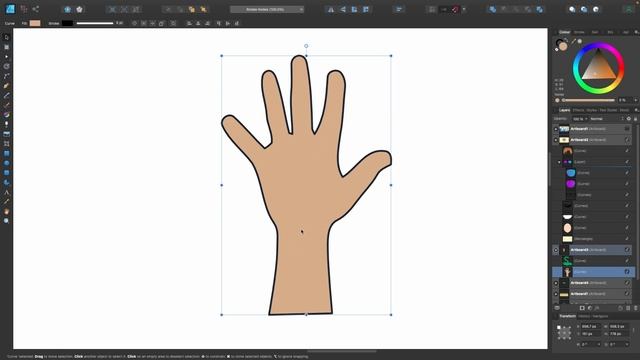Click the Divide boolean operation icon
Image resolution: width=640 pixels, height=360 pixels.
click(540, 9)
